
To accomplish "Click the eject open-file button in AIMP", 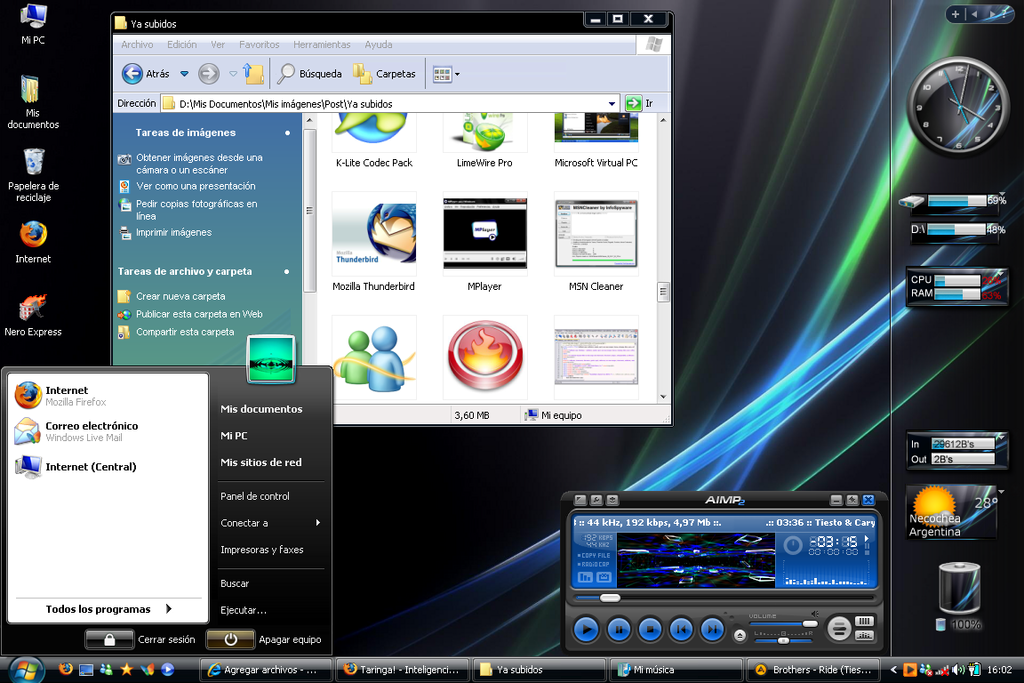I will pos(739,635).
